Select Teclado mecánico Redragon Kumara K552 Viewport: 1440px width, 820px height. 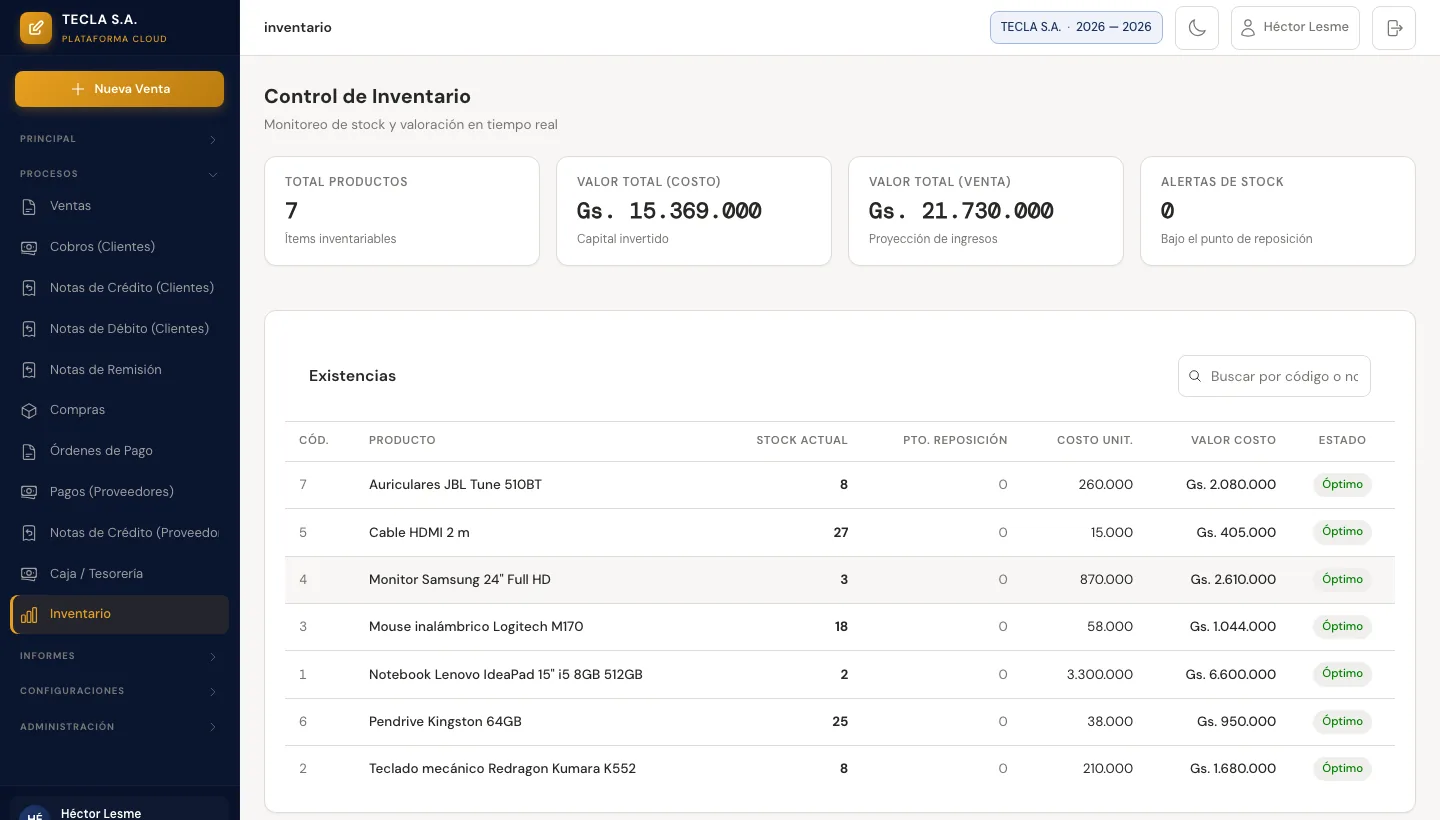click(840, 769)
